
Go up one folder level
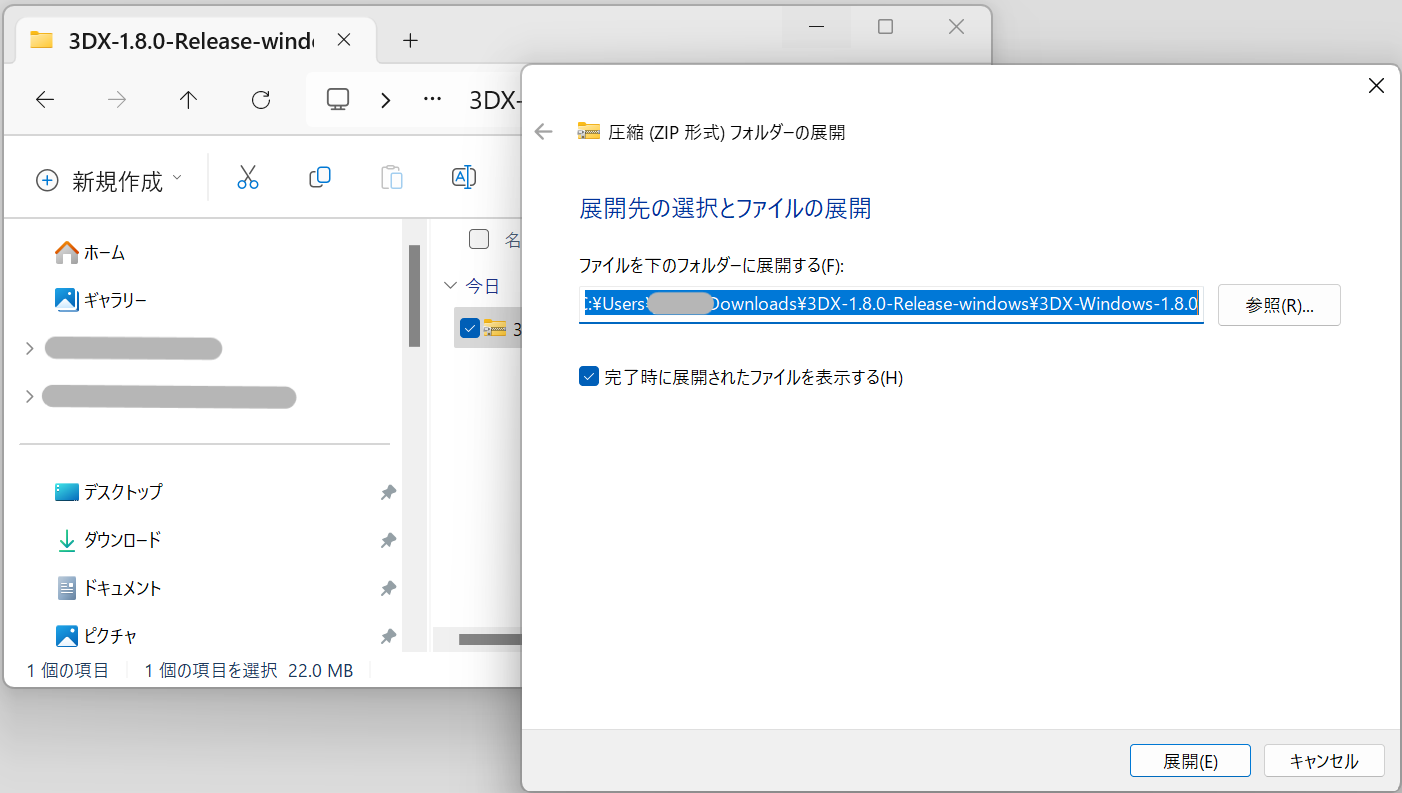188,99
